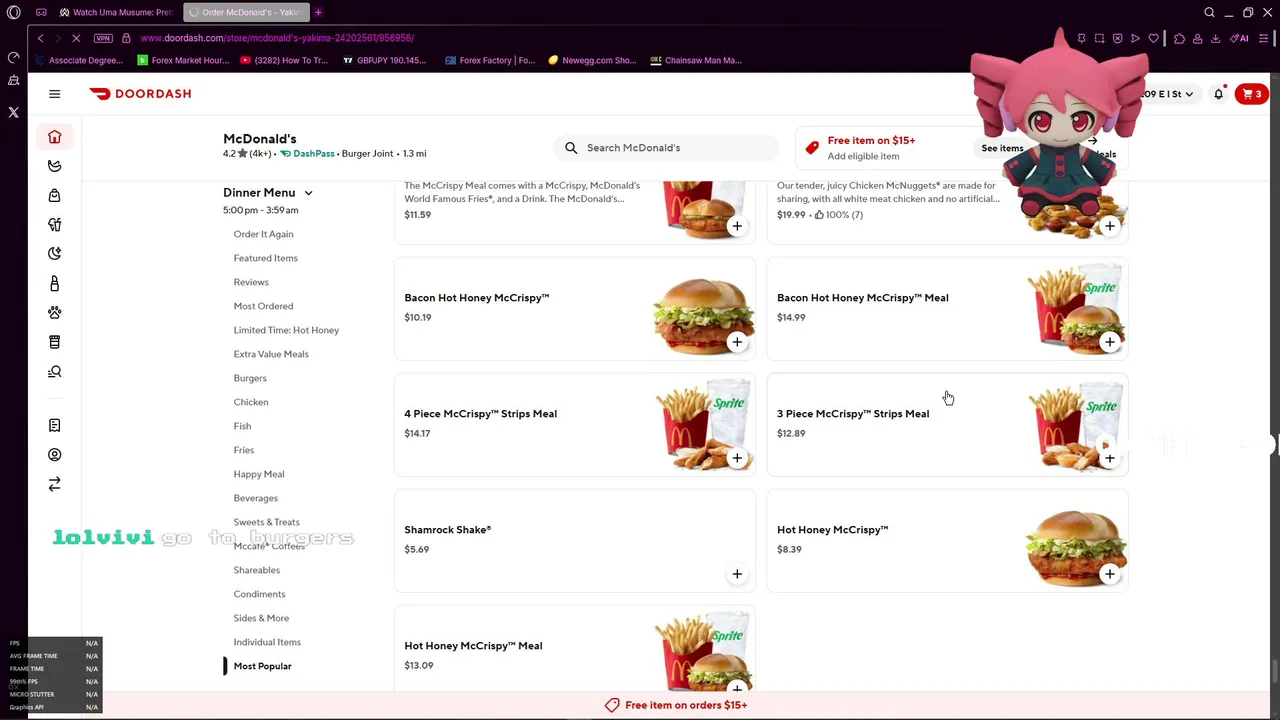
Task: Select the lipstick Beauty sidebar icon
Action: click(x=55, y=283)
